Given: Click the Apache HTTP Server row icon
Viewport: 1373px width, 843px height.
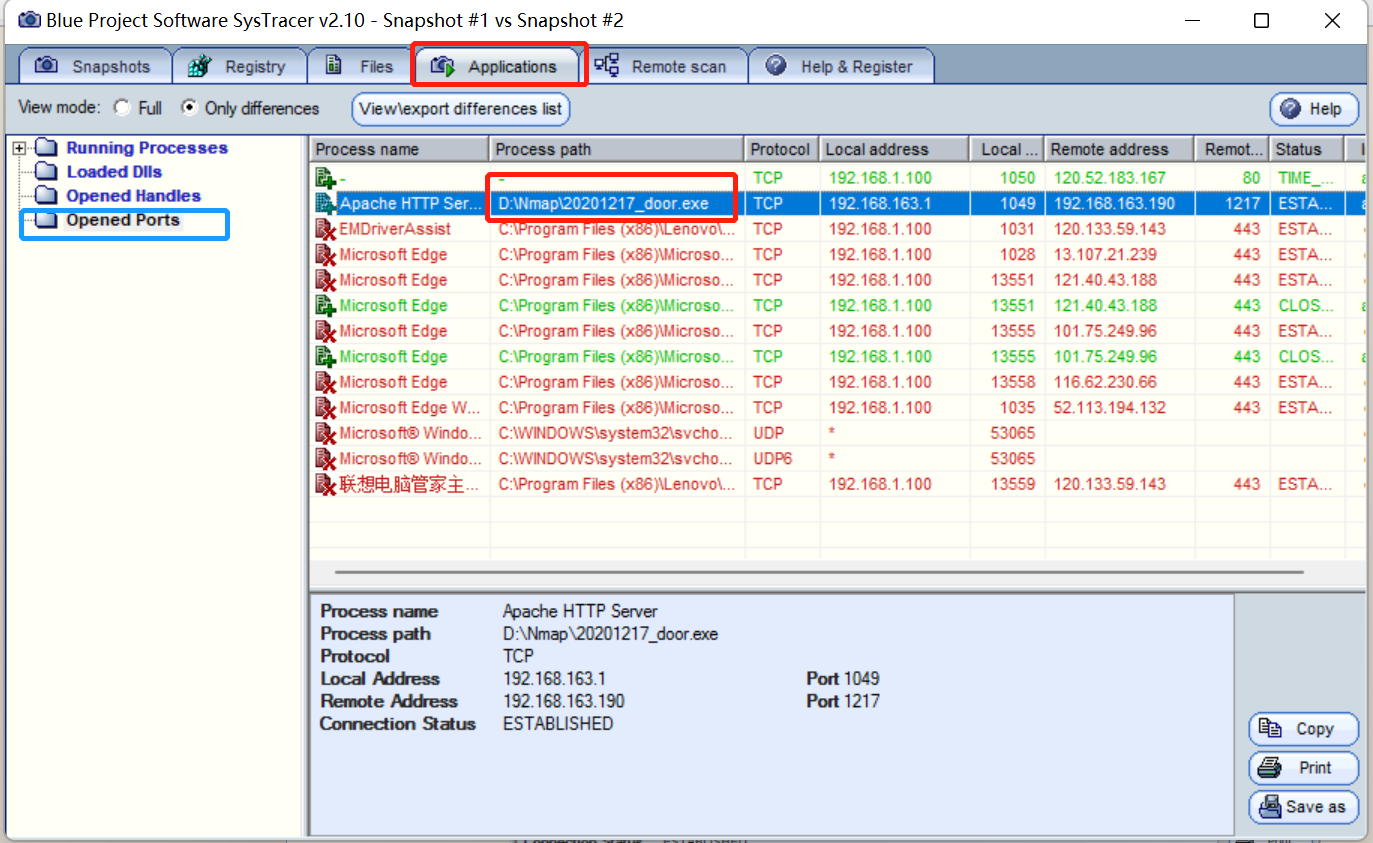Looking at the screenshot, I should pos(325,203).
